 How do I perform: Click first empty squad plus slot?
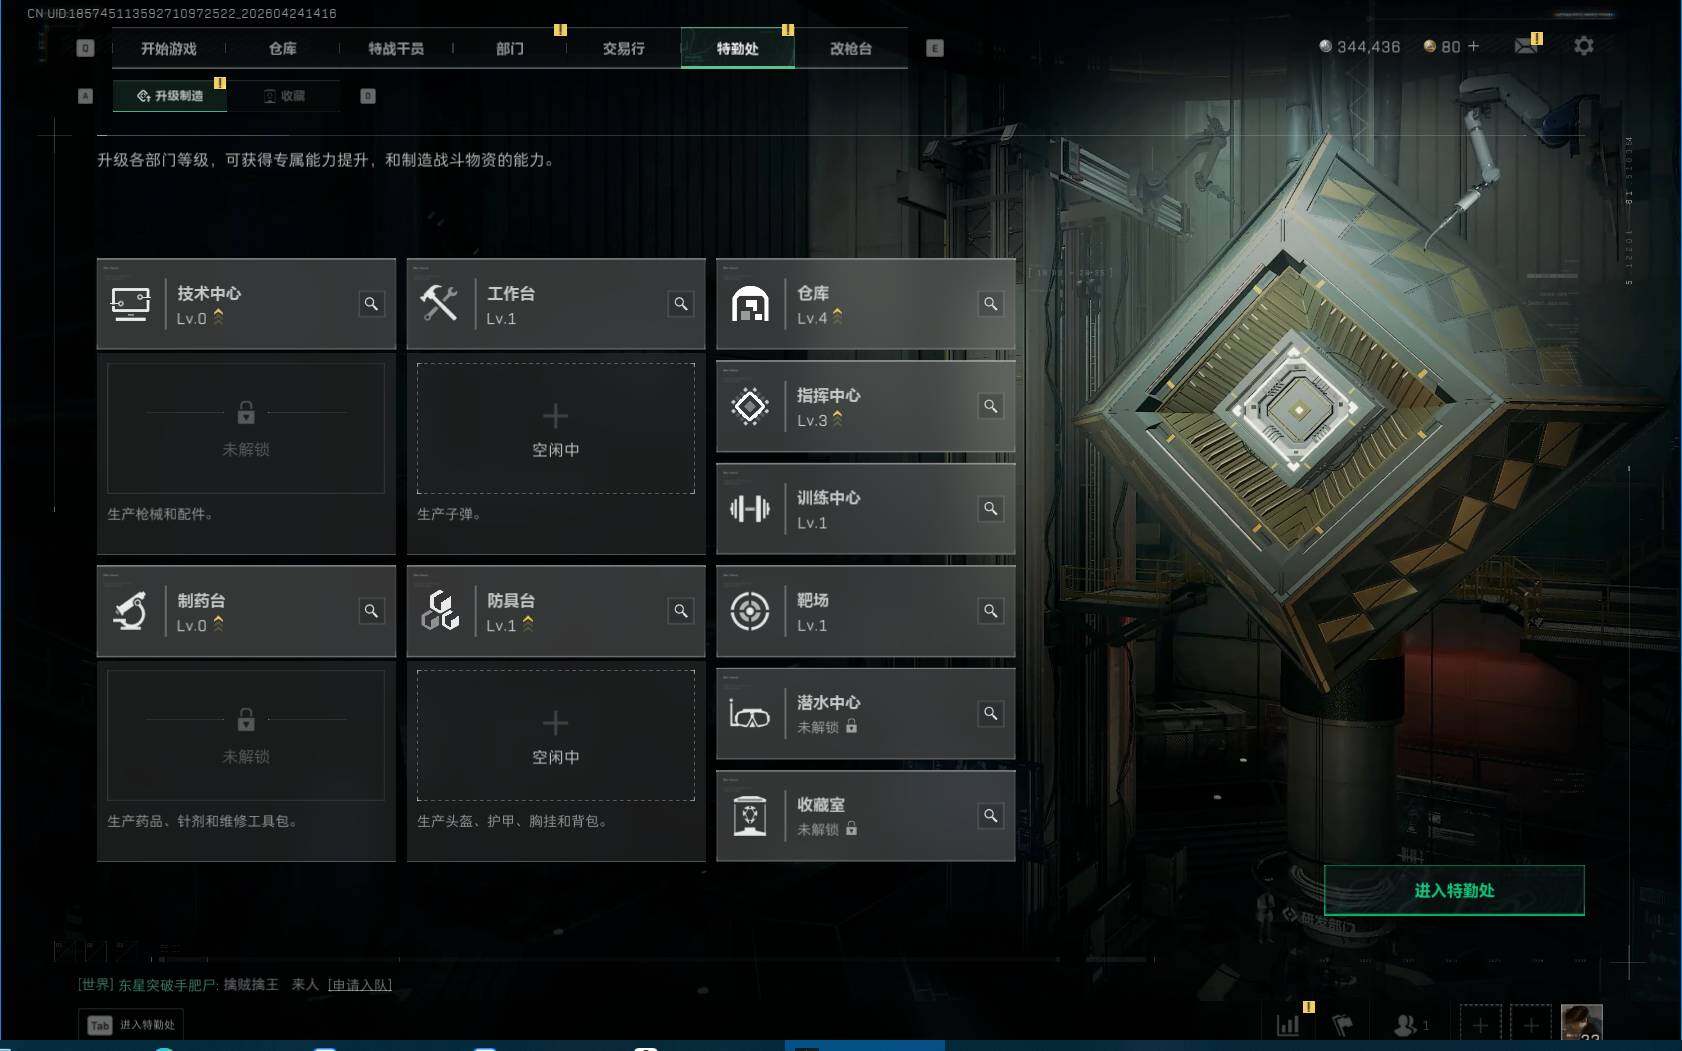coord(1481,1025)
